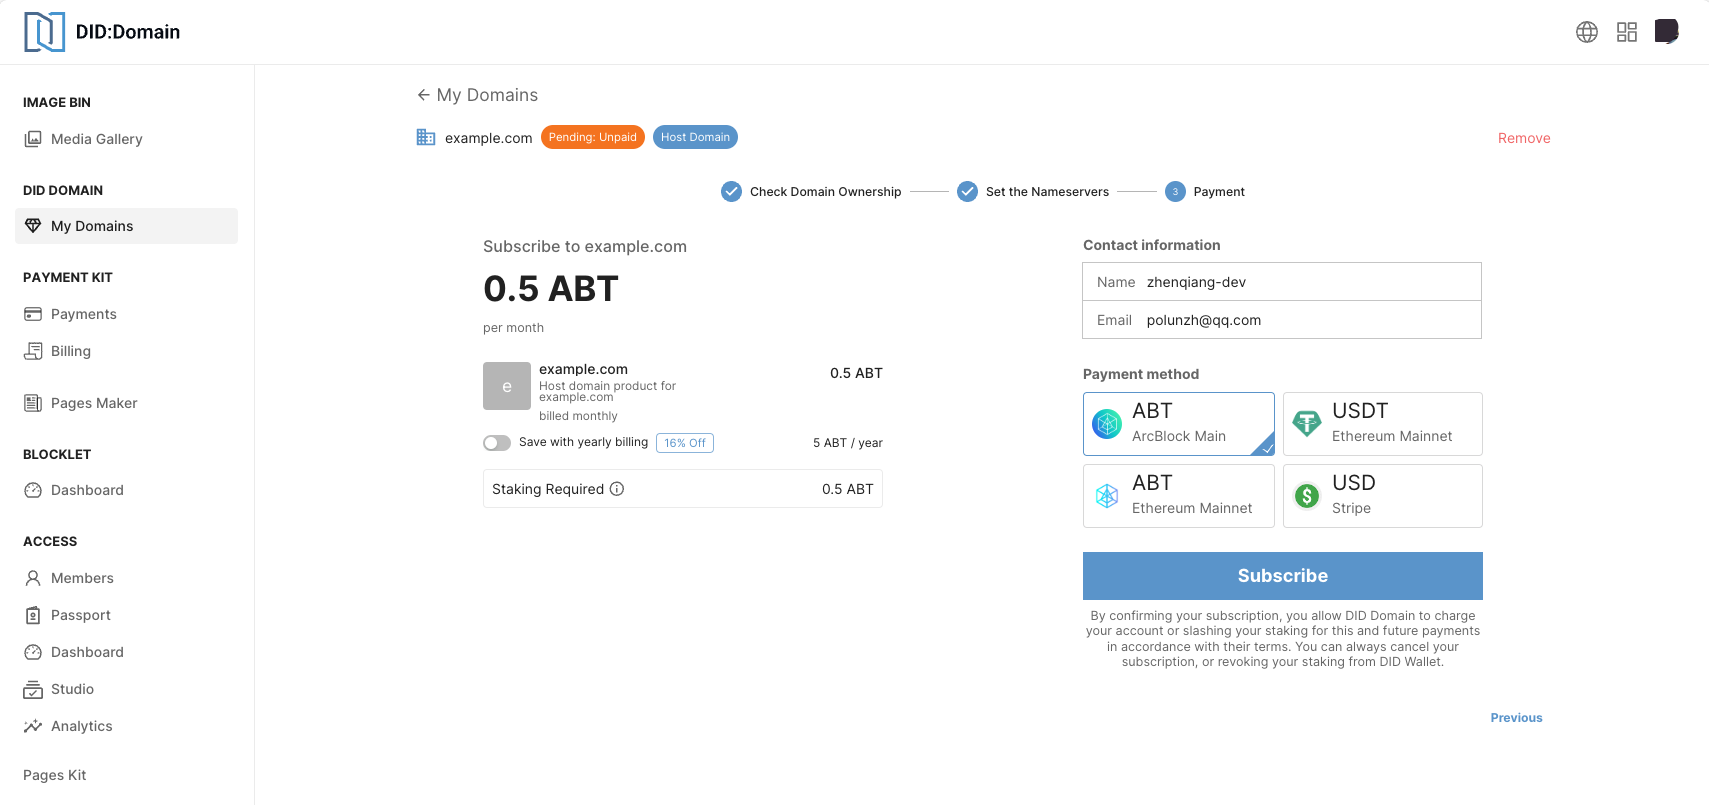This screenshot has width=1709, height=805.
Task: Click the Remove domain link
Action: [1523, 138]
